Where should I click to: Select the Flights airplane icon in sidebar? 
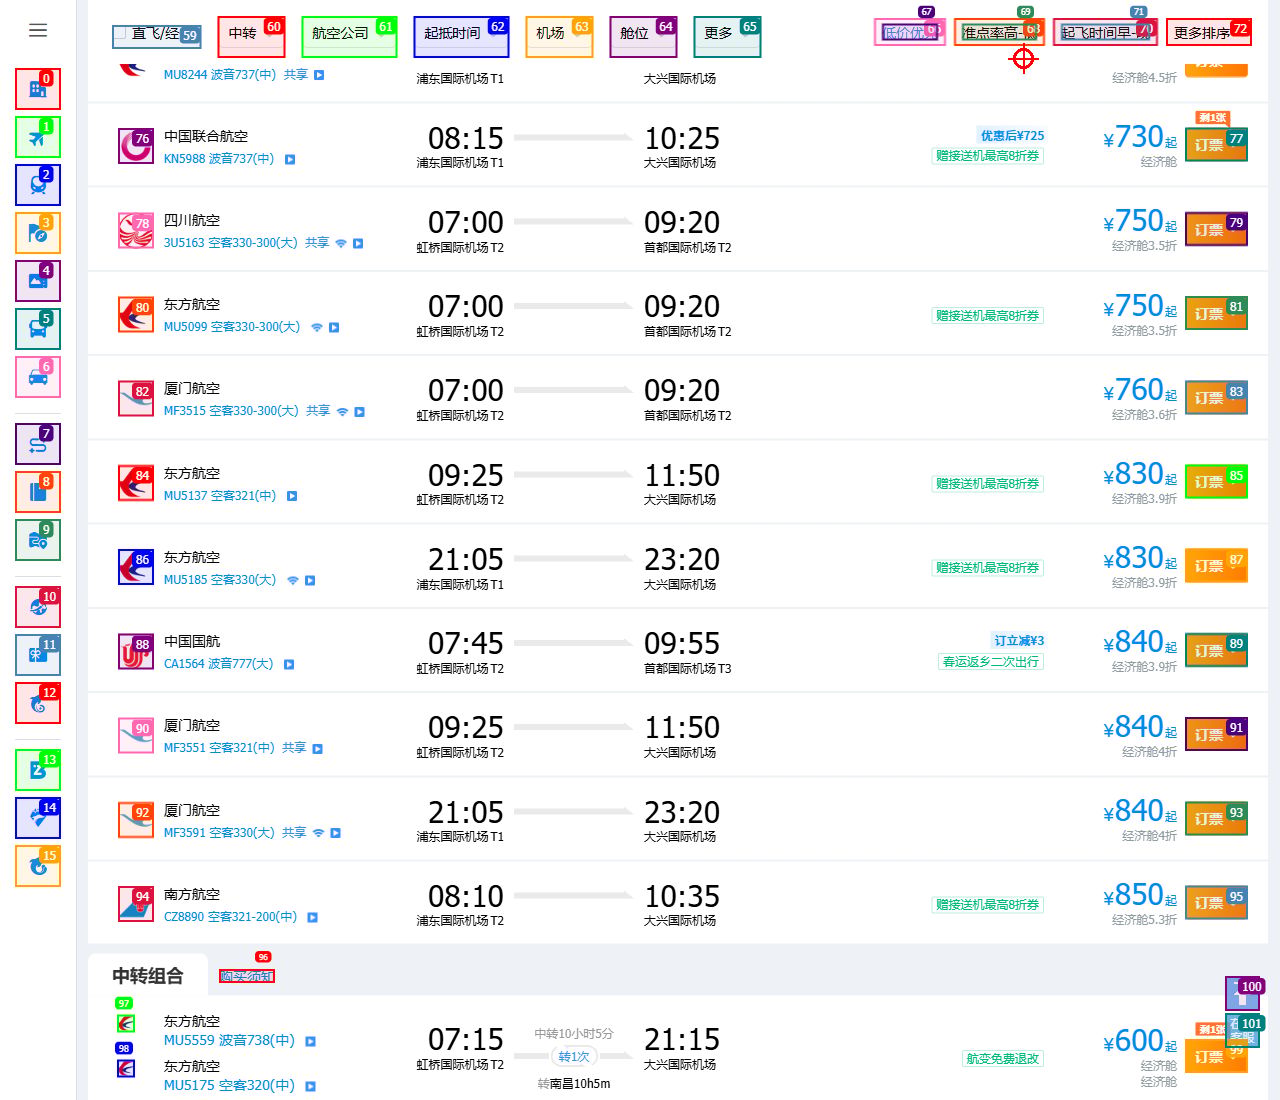[38, 137]
